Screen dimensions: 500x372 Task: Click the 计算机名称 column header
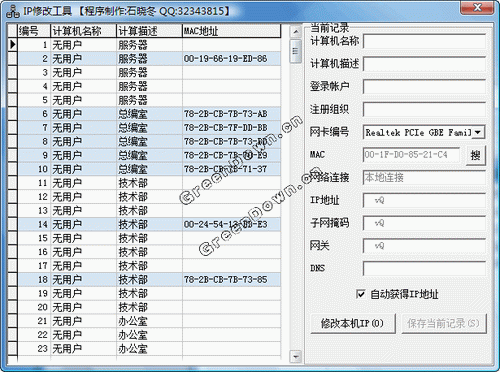coord(83,31)
